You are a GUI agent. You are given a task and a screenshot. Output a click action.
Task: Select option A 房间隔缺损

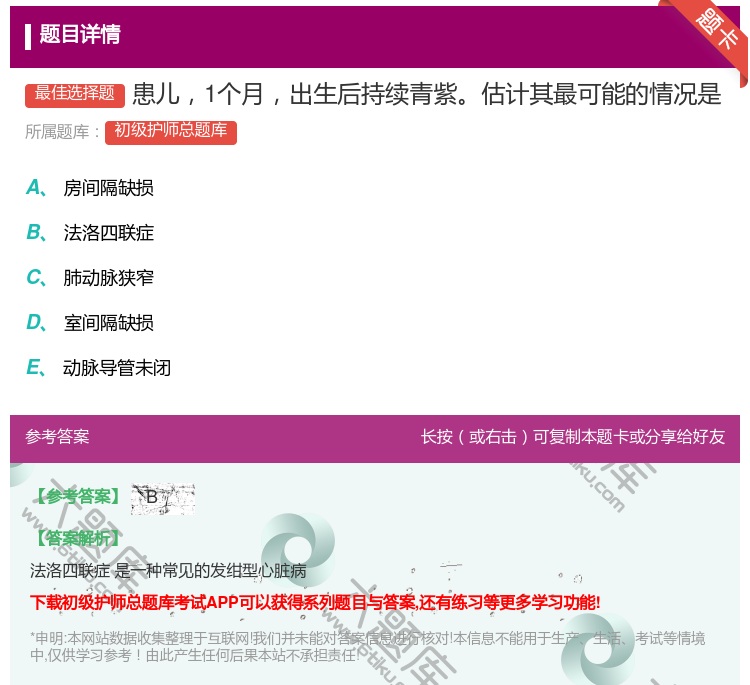pyautogui.click(x=90, y=188)
